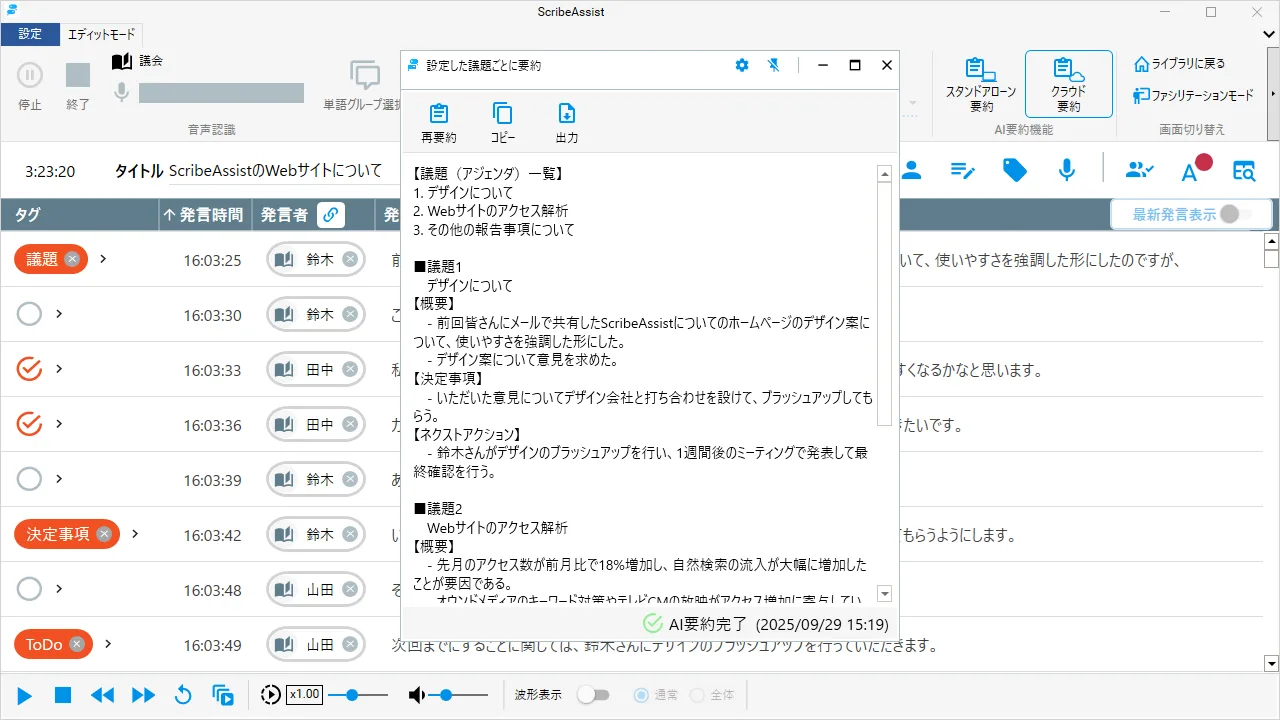Toggle the pin icon in summary dialog
This screenshot has height=720, width=1280.
773,65
